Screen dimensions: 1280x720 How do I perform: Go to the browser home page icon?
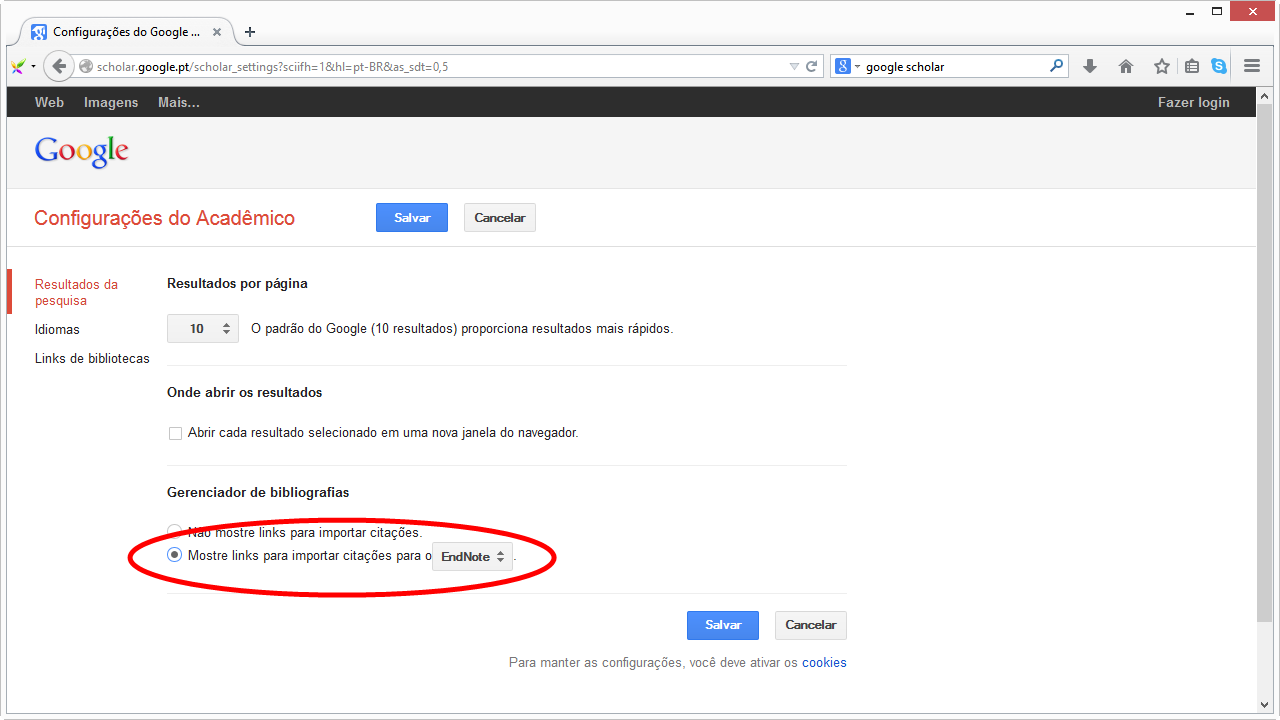[x=1126, y=66]
